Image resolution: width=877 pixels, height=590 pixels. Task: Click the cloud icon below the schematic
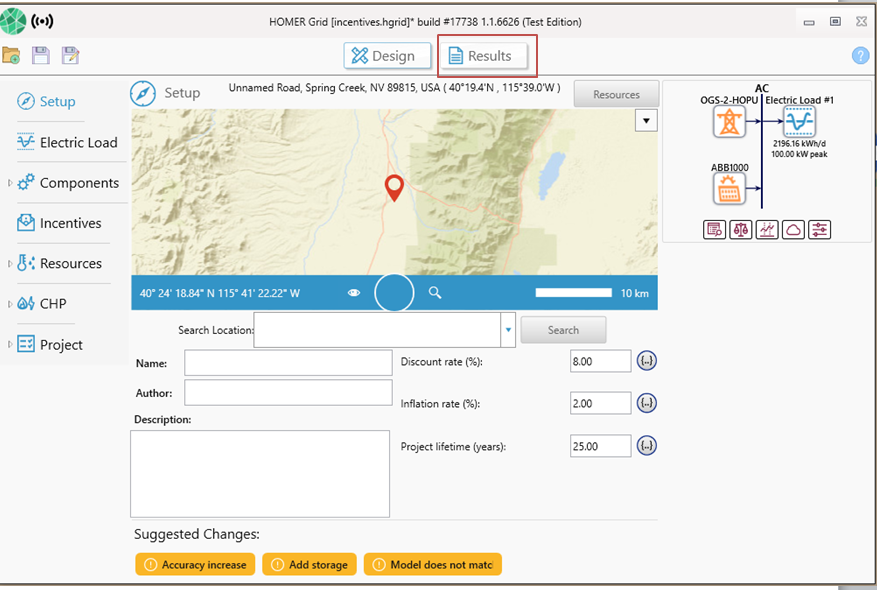[x=793, y=230]
